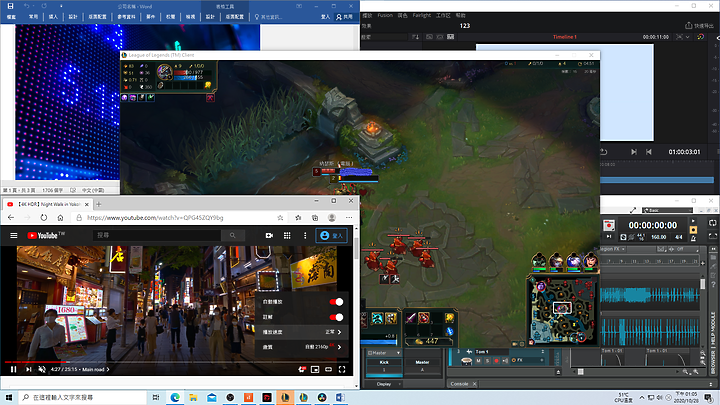Viewport: 720px width, 405px height.
Task: Open the YouTube create video camera icon
Action: [269, 236]
